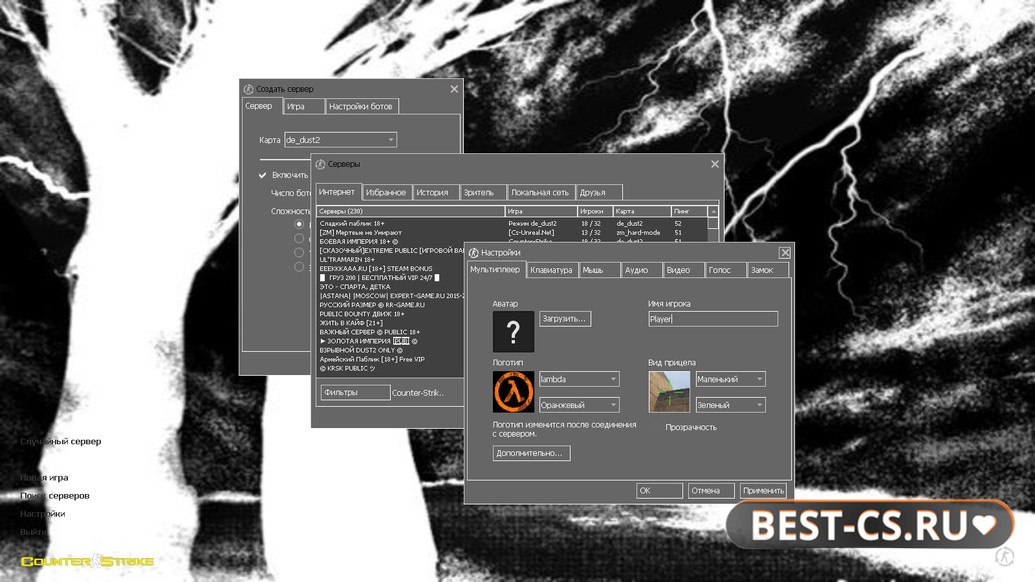
Task: Open the История tab in Серверы
Action: tap(436, 193)
